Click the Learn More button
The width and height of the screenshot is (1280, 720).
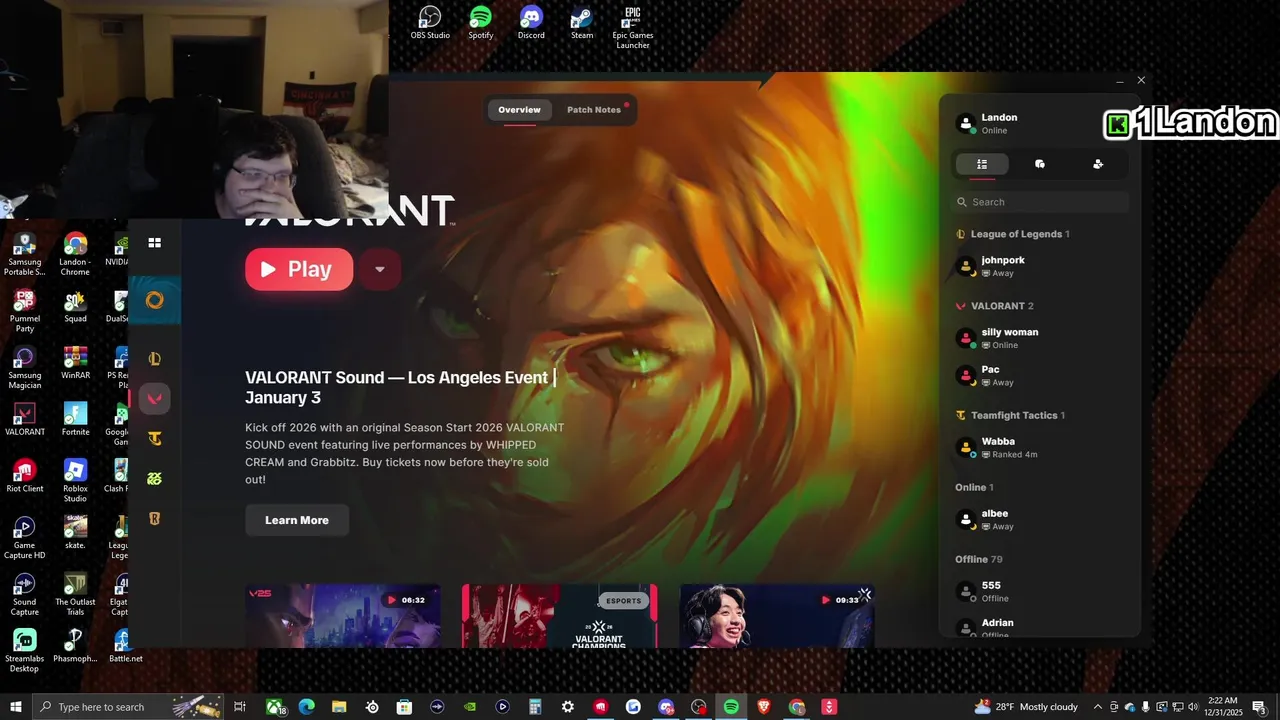click(297, 520)
